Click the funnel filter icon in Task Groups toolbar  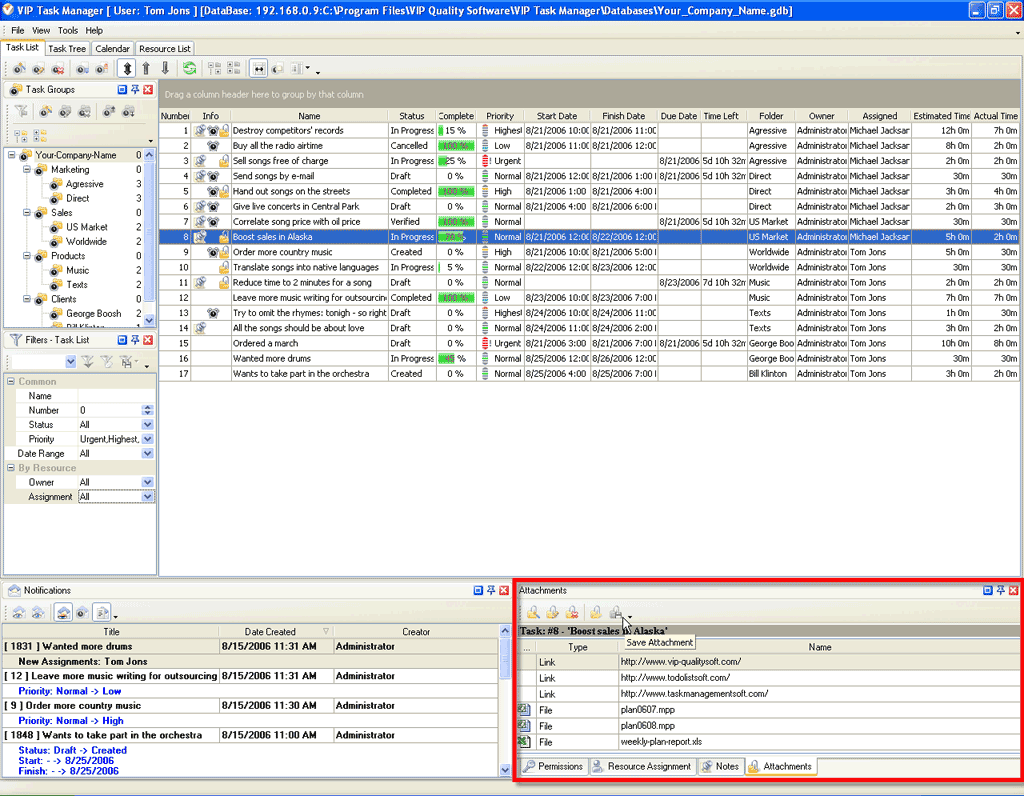[21, 112]
